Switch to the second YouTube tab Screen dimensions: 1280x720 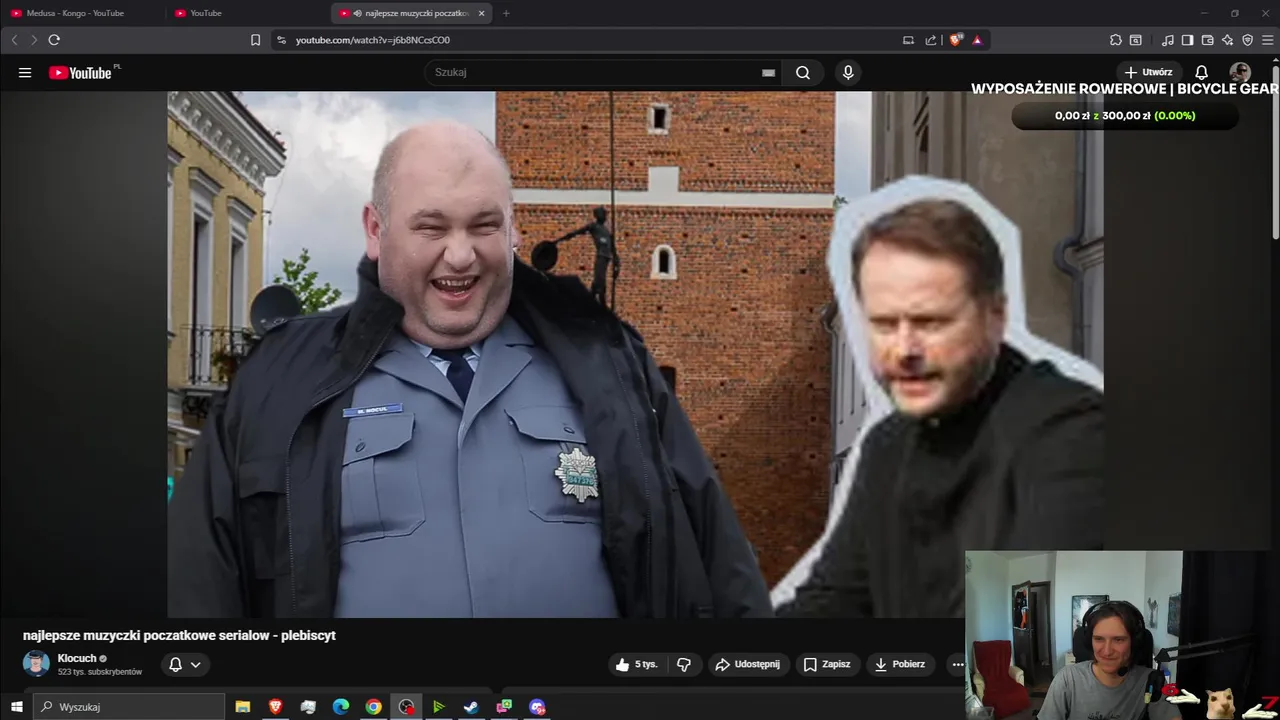click(247, 13)
